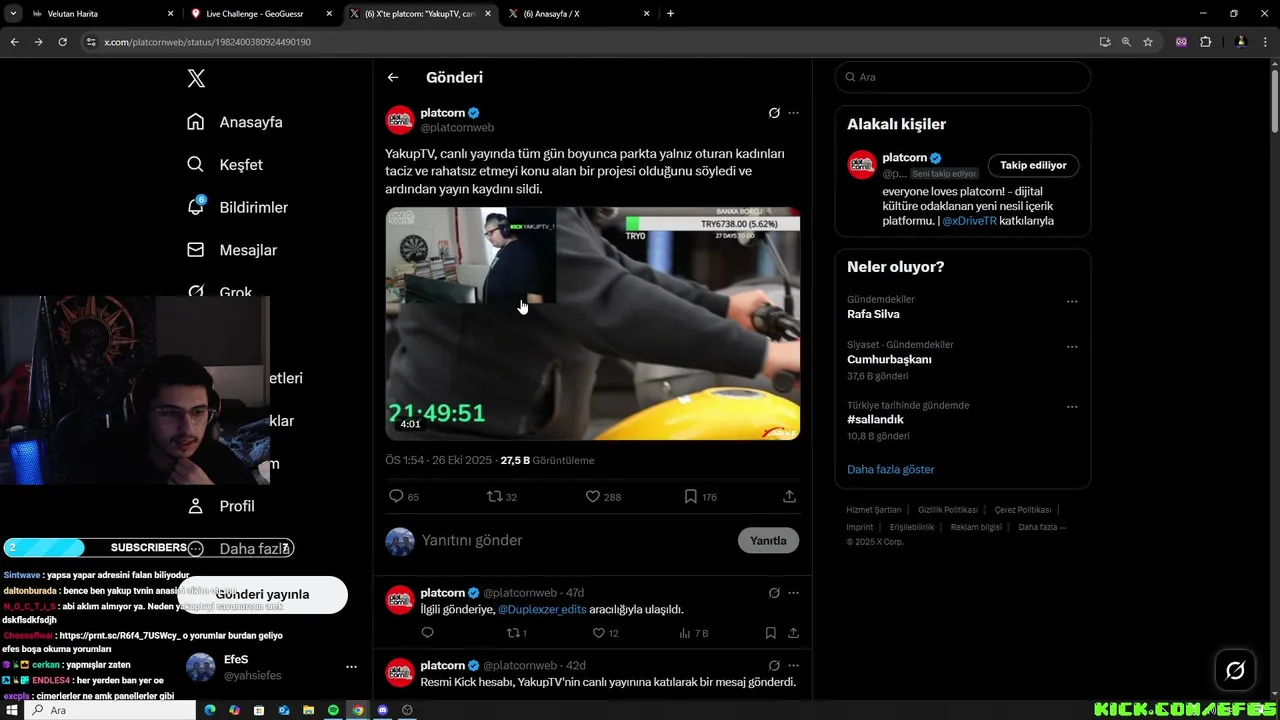Screen dimensions: 1280x720
Task: Open the @xDriveTR link in bio
Action: [x=969, y=221]
